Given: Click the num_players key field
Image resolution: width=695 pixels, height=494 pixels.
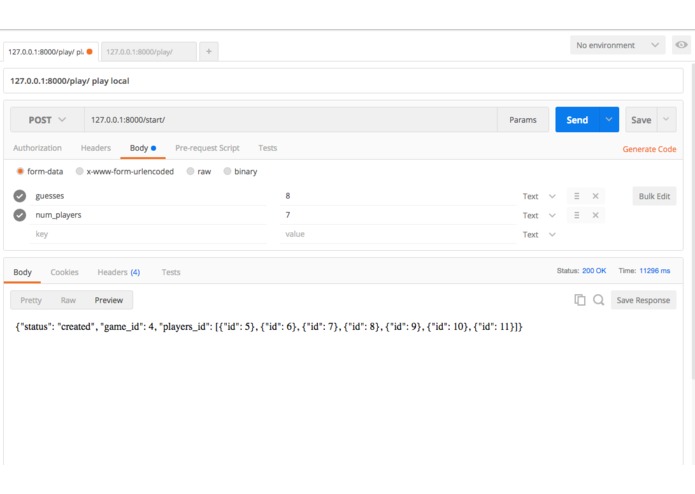Looking at the screenshot, I should coord(150,215).
